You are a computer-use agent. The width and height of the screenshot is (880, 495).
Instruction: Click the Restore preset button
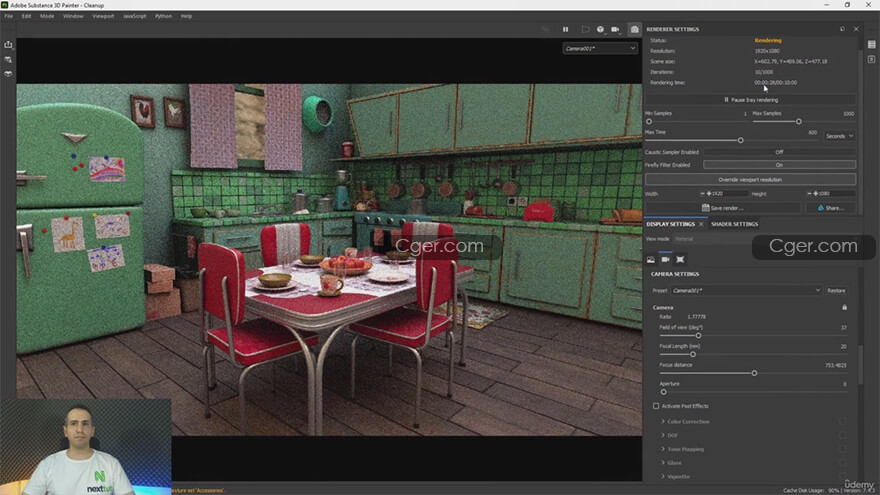(836, 291)
